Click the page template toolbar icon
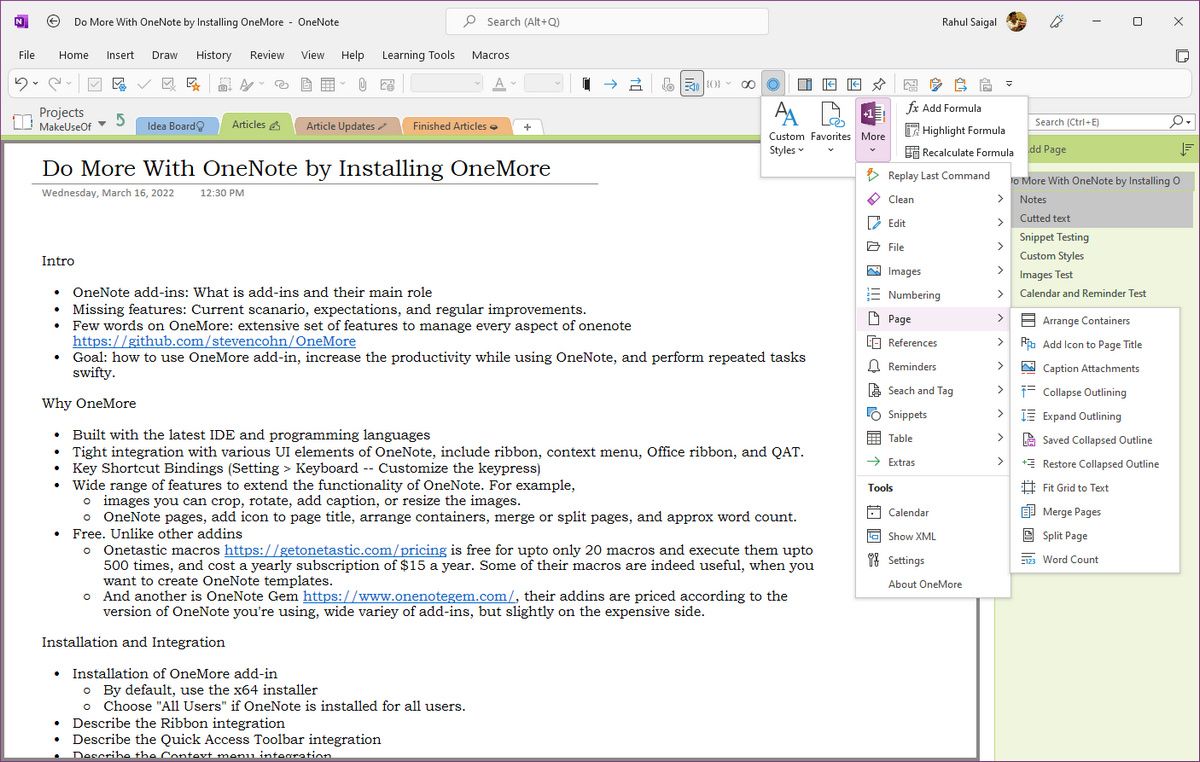 click(x=306, y=85)
